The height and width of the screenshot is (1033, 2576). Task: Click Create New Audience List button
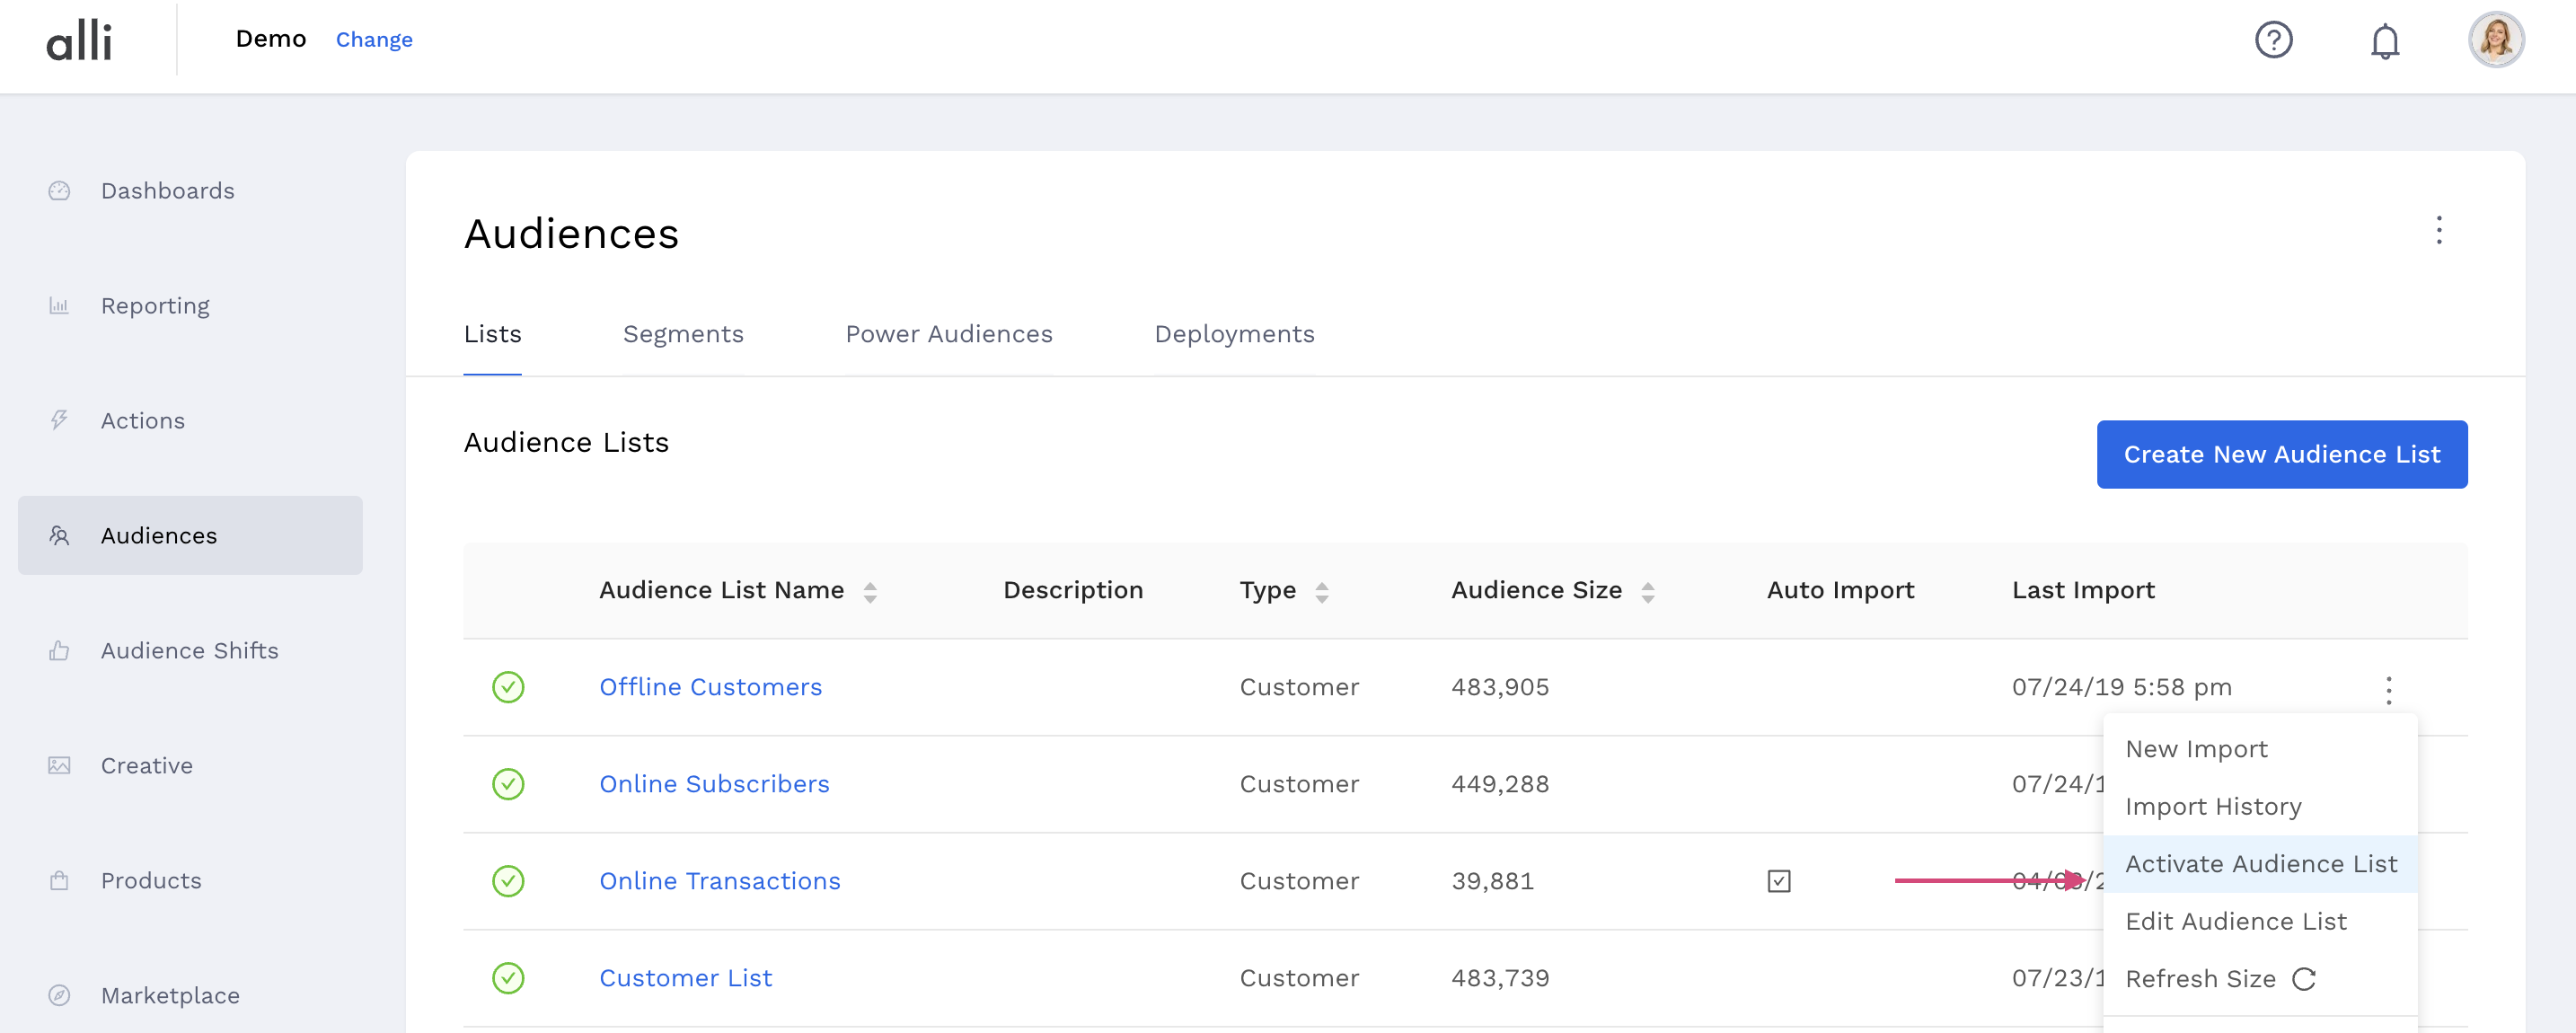tap(2281, 455)
